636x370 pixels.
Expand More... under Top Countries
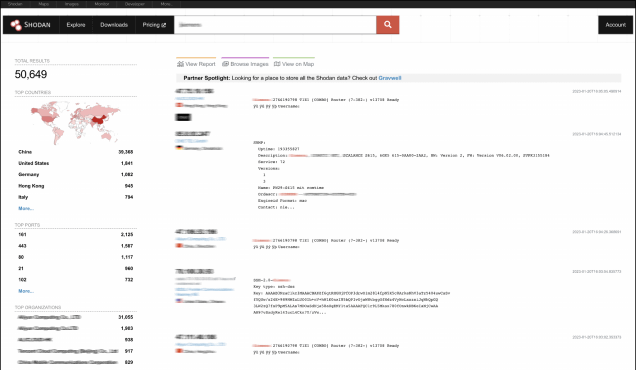26,209
